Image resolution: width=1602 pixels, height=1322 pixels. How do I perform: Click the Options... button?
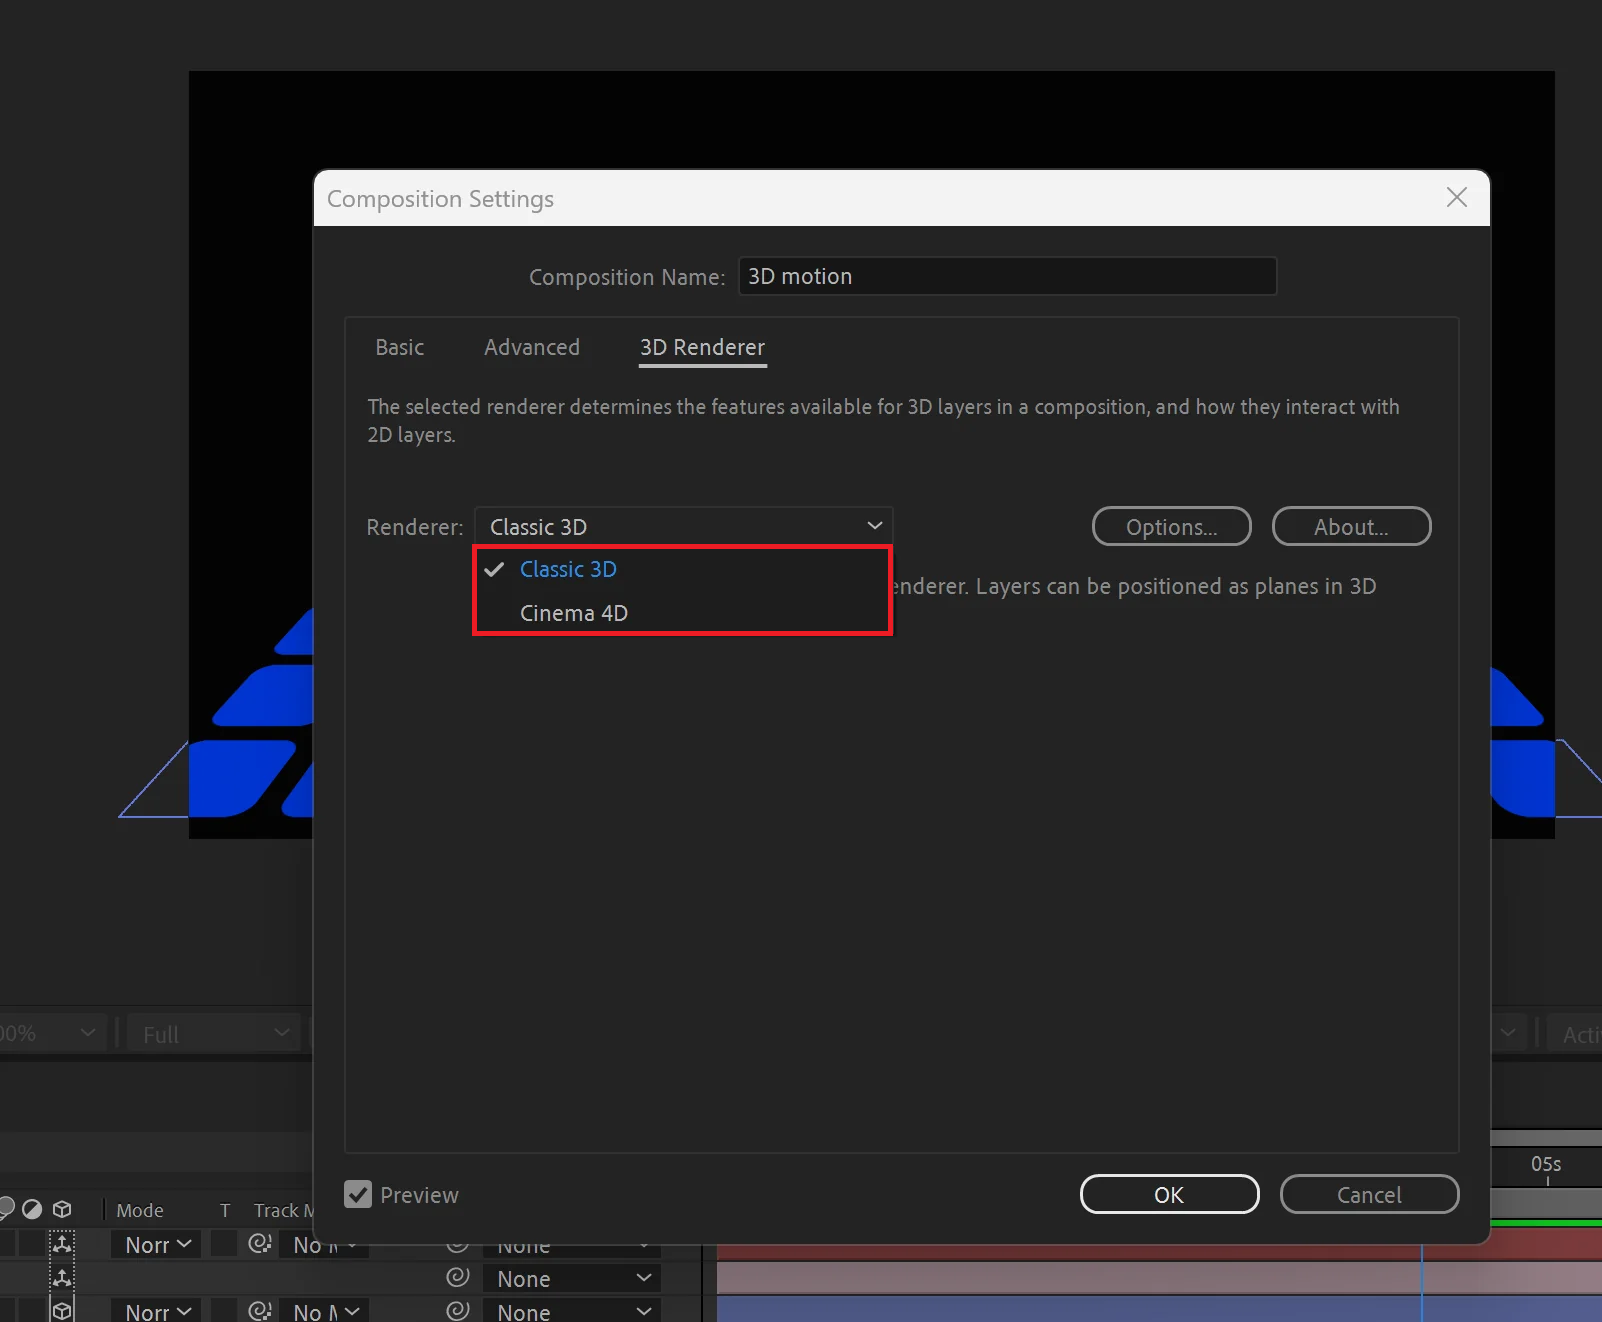click(1171, 526)
